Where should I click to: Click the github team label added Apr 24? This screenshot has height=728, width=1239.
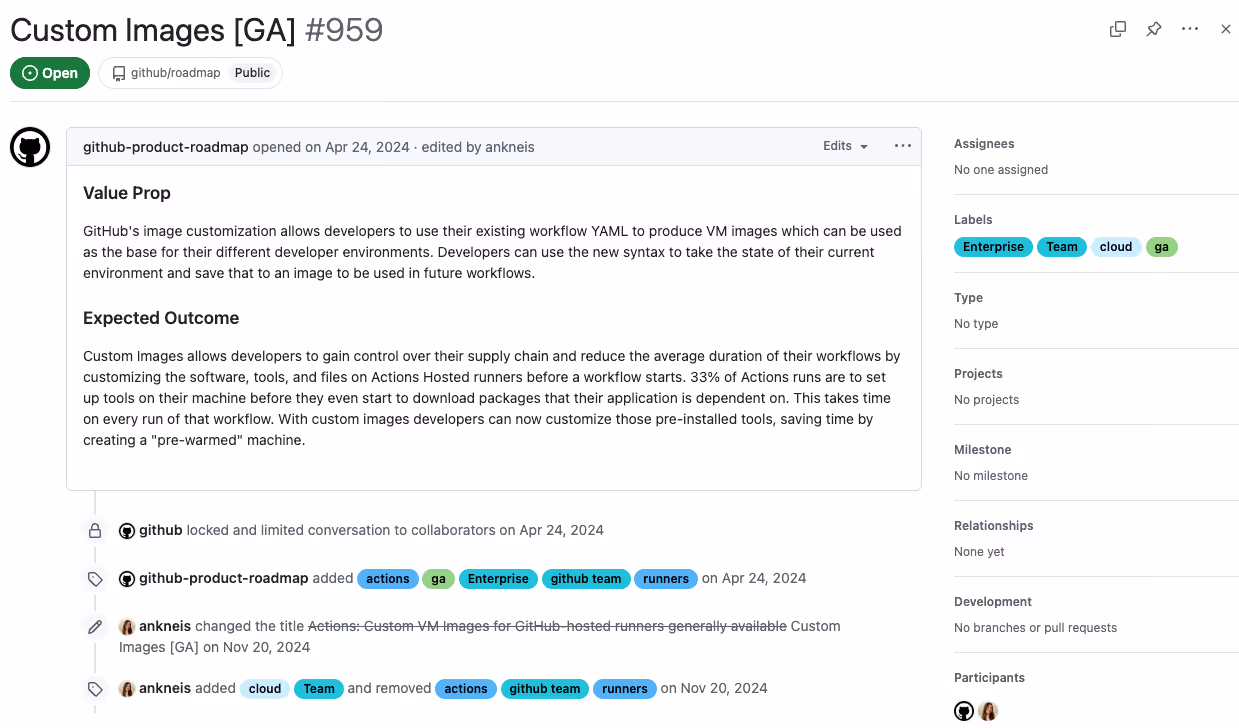[x=586, y=578]
